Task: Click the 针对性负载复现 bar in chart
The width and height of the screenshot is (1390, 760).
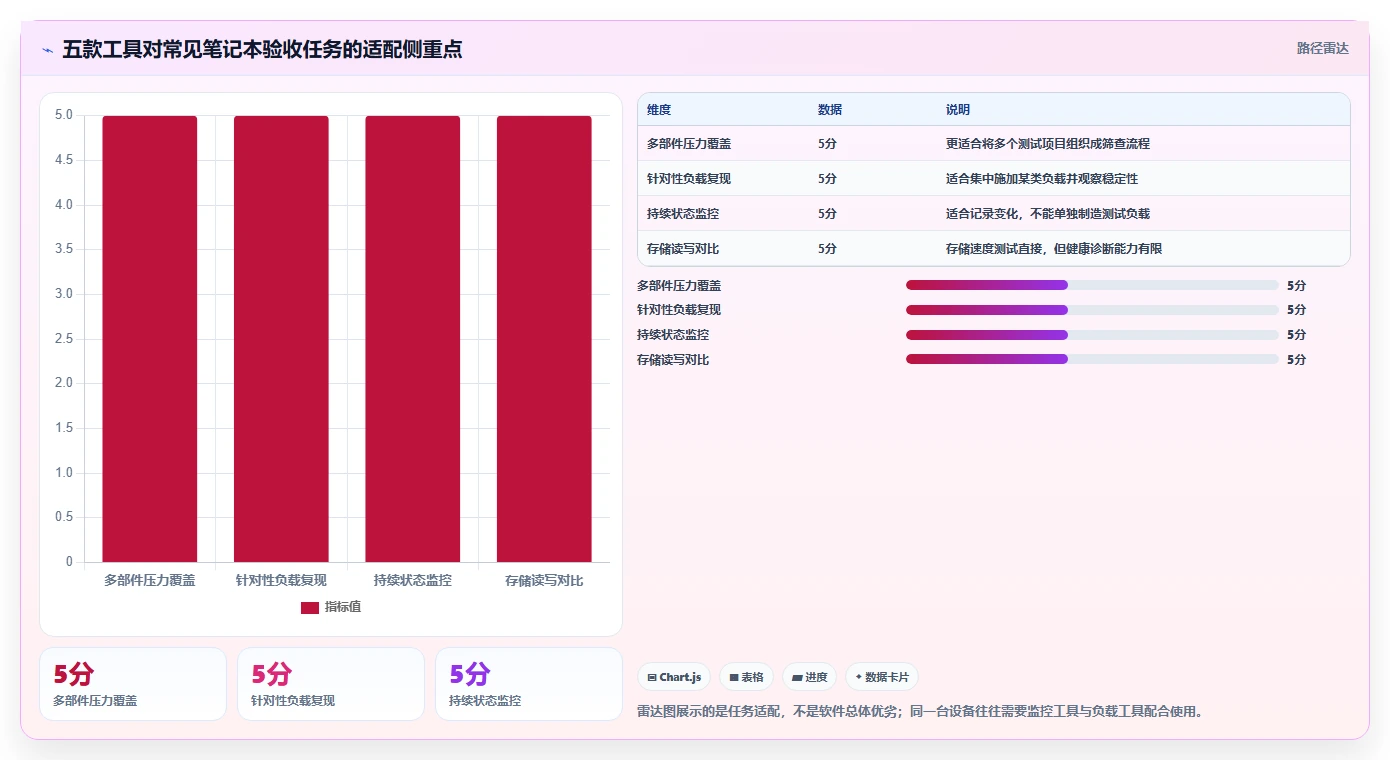Action: pos(281,339)
